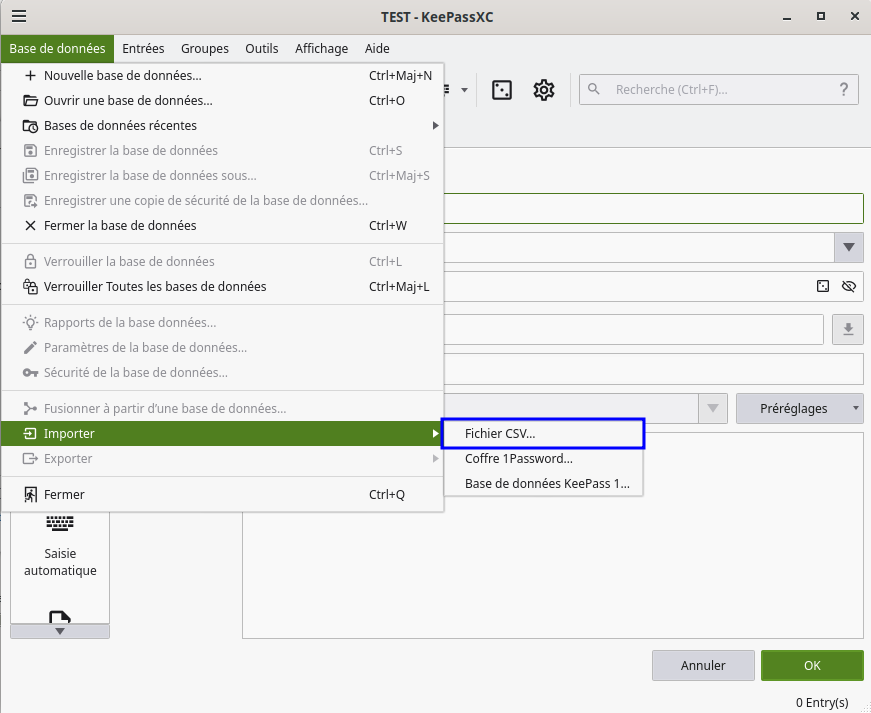Click the dice icon in password field
Image resolution: width=871 pixels, height=713 pixels.
point(823,287)
